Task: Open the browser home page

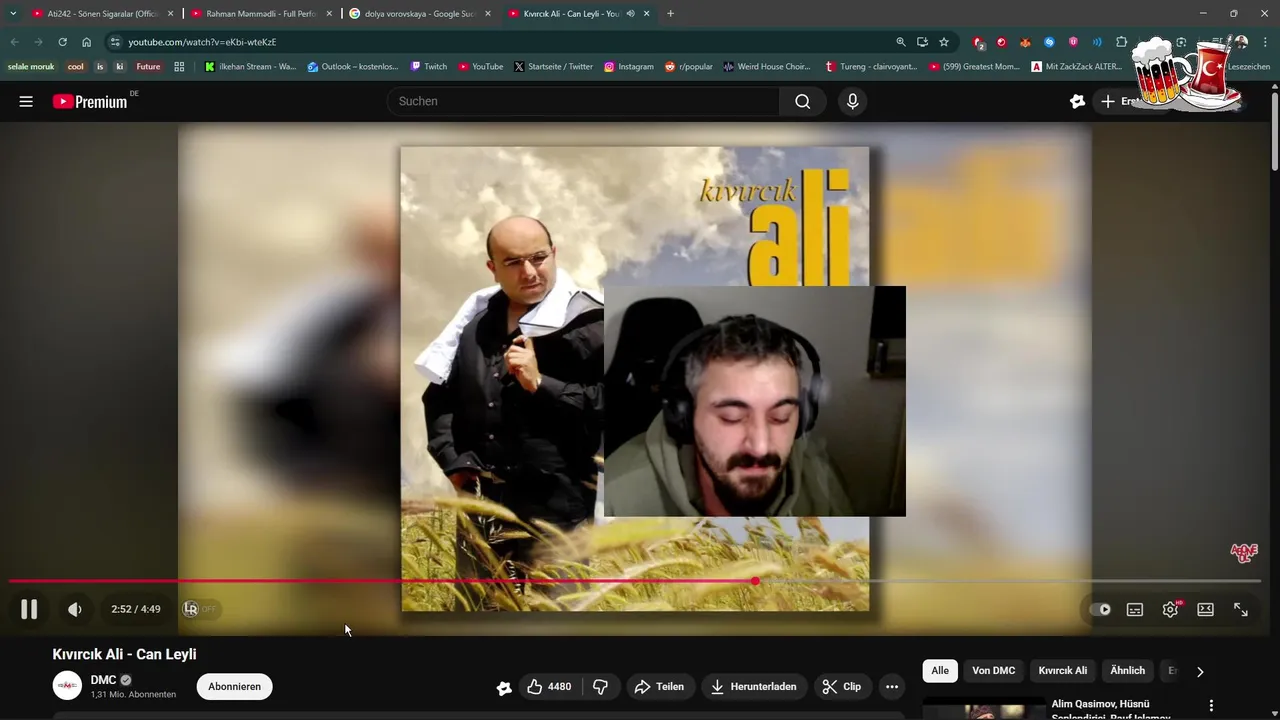Action: (87, 42)
